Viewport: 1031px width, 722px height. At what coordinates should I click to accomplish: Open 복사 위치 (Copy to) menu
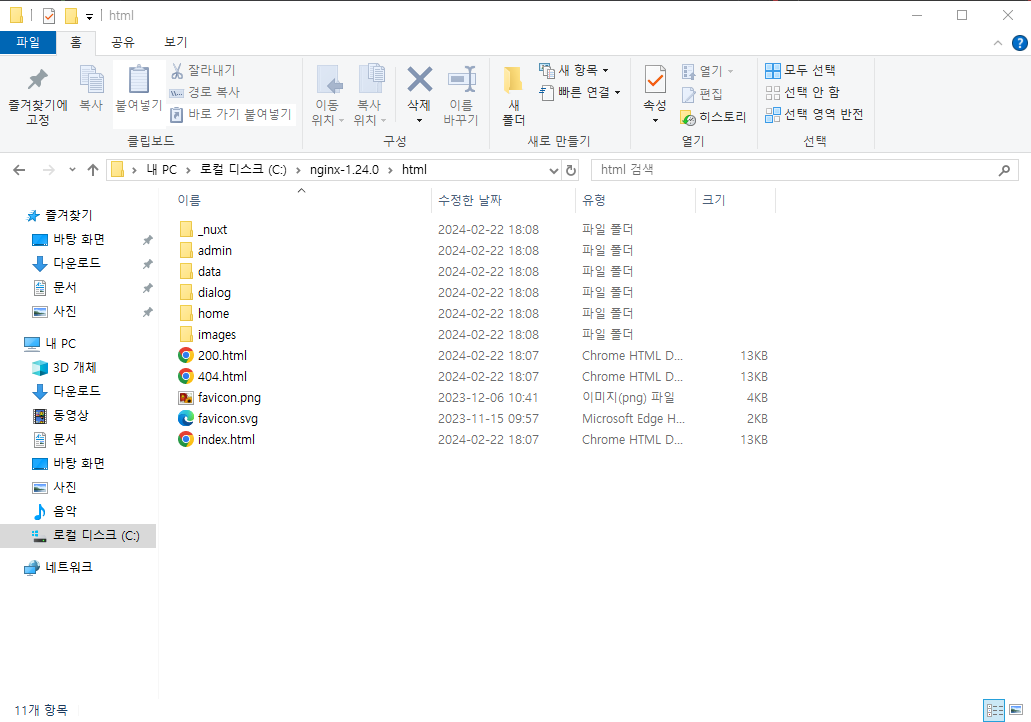coord(370,96)
